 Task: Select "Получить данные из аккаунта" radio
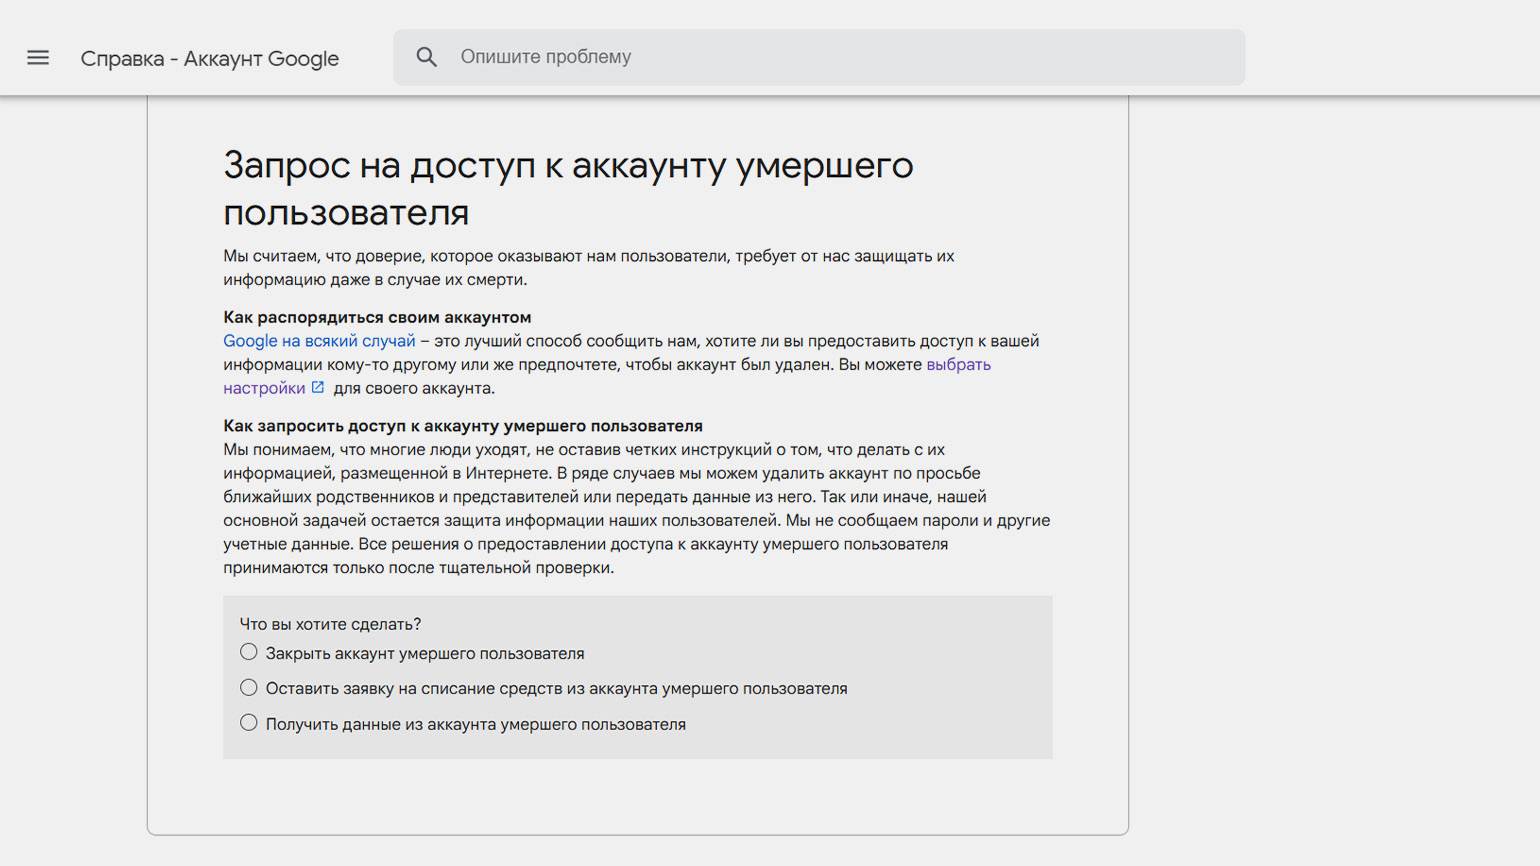[249, 723]
